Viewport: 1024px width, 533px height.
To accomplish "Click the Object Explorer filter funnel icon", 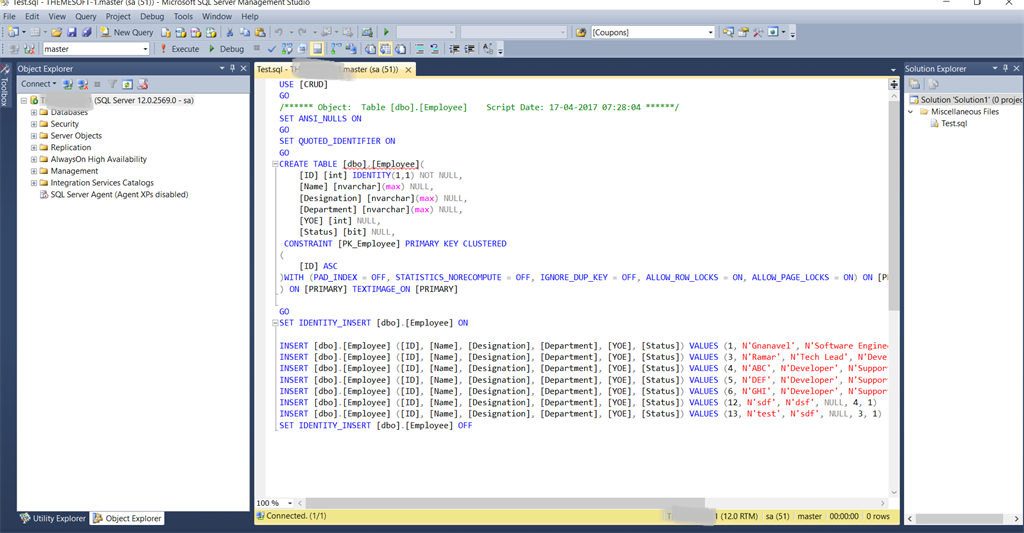I will 113,84.
